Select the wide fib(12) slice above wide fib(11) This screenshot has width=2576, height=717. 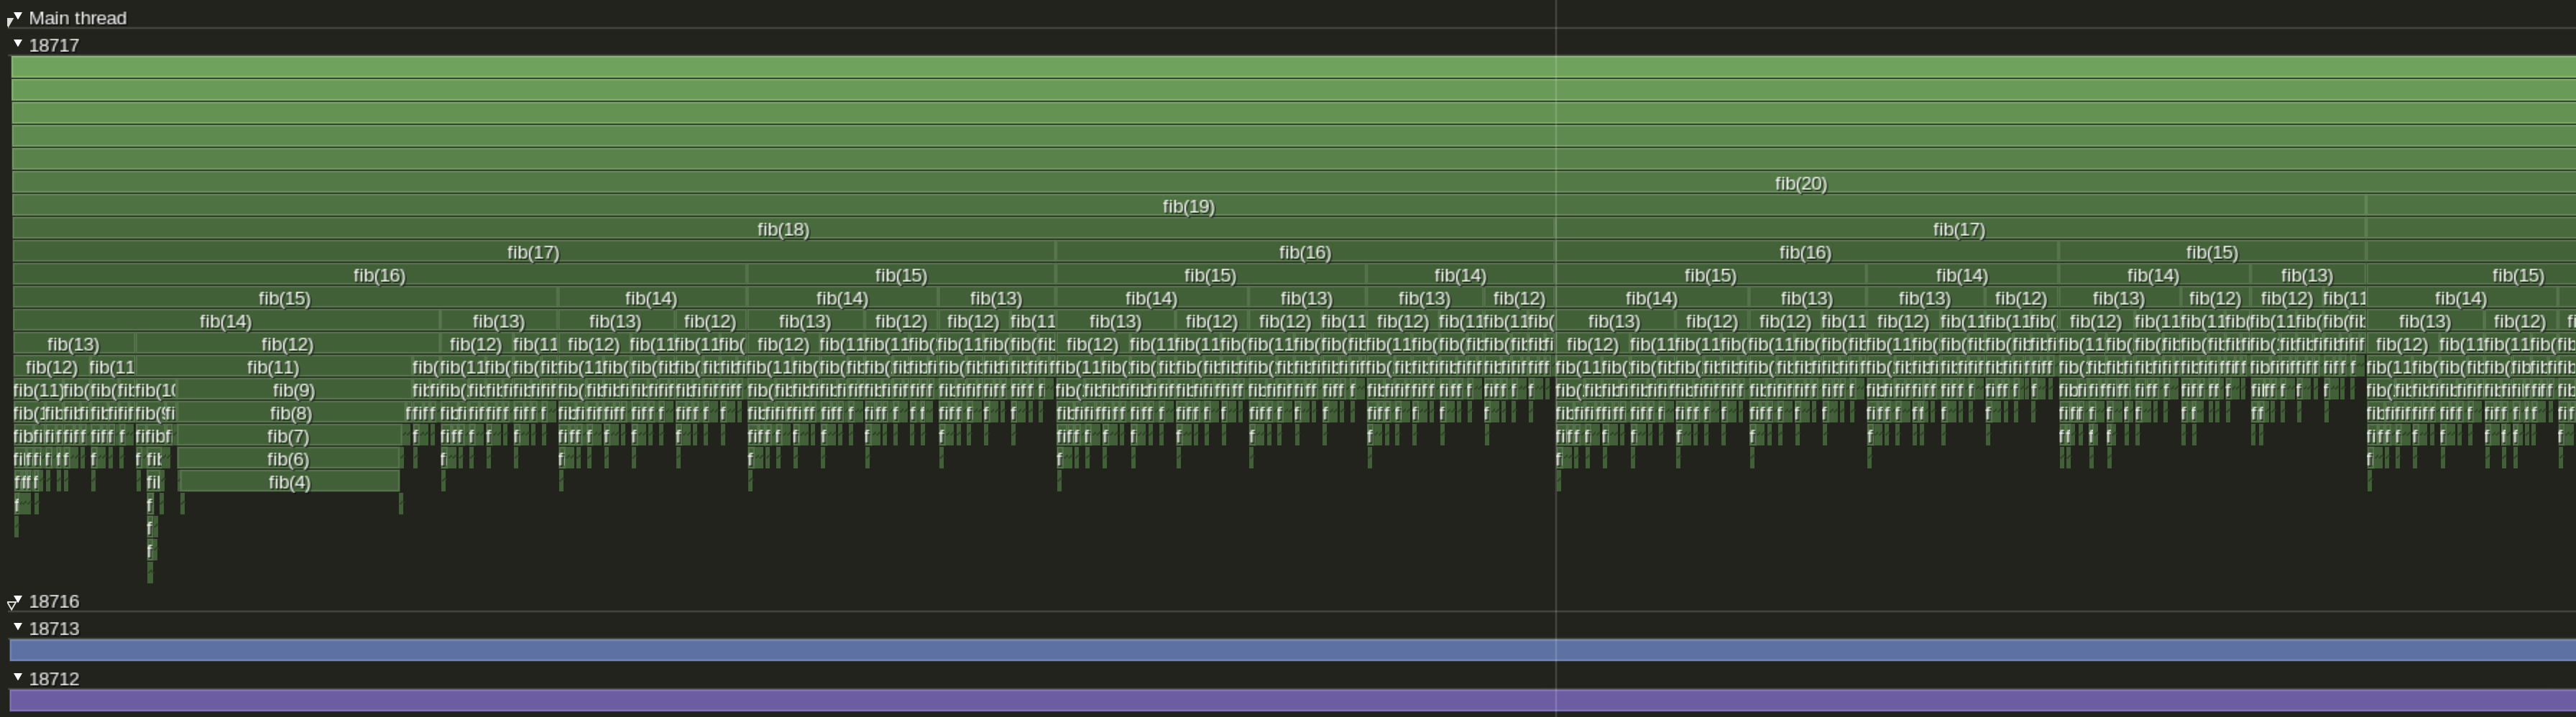[287, 344]
